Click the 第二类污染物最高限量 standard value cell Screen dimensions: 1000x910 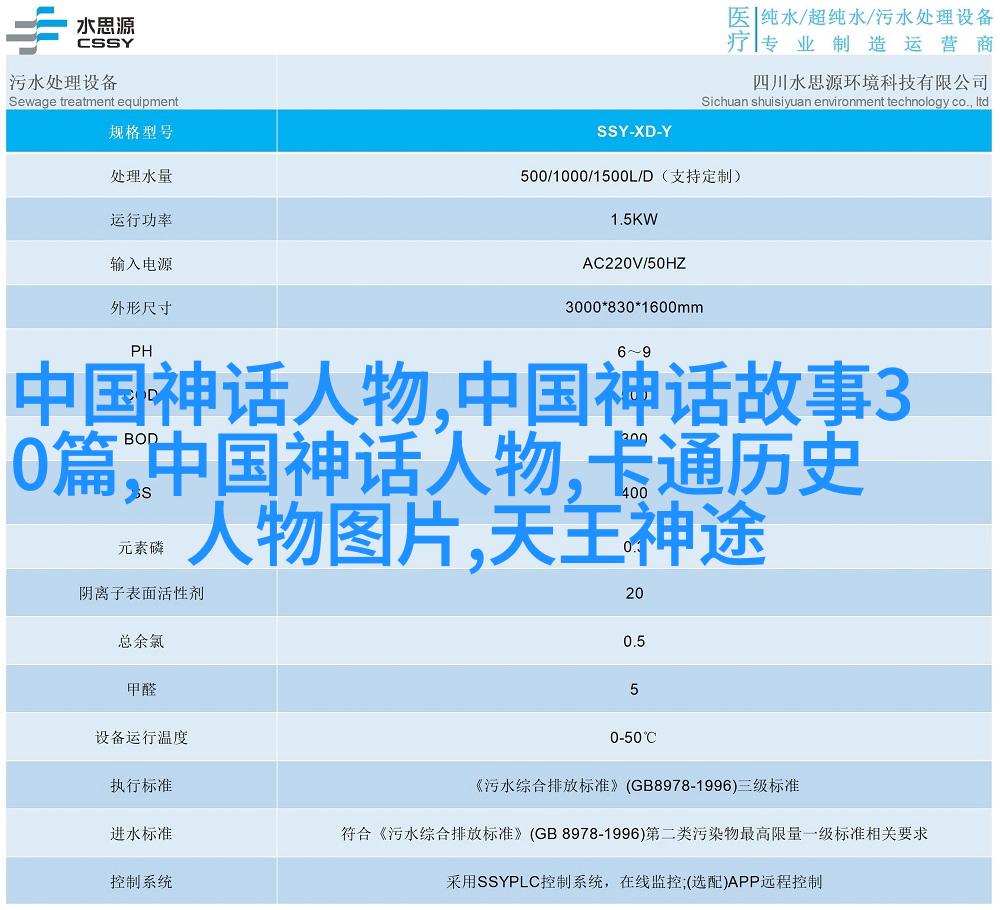click(x=634, y=833)
